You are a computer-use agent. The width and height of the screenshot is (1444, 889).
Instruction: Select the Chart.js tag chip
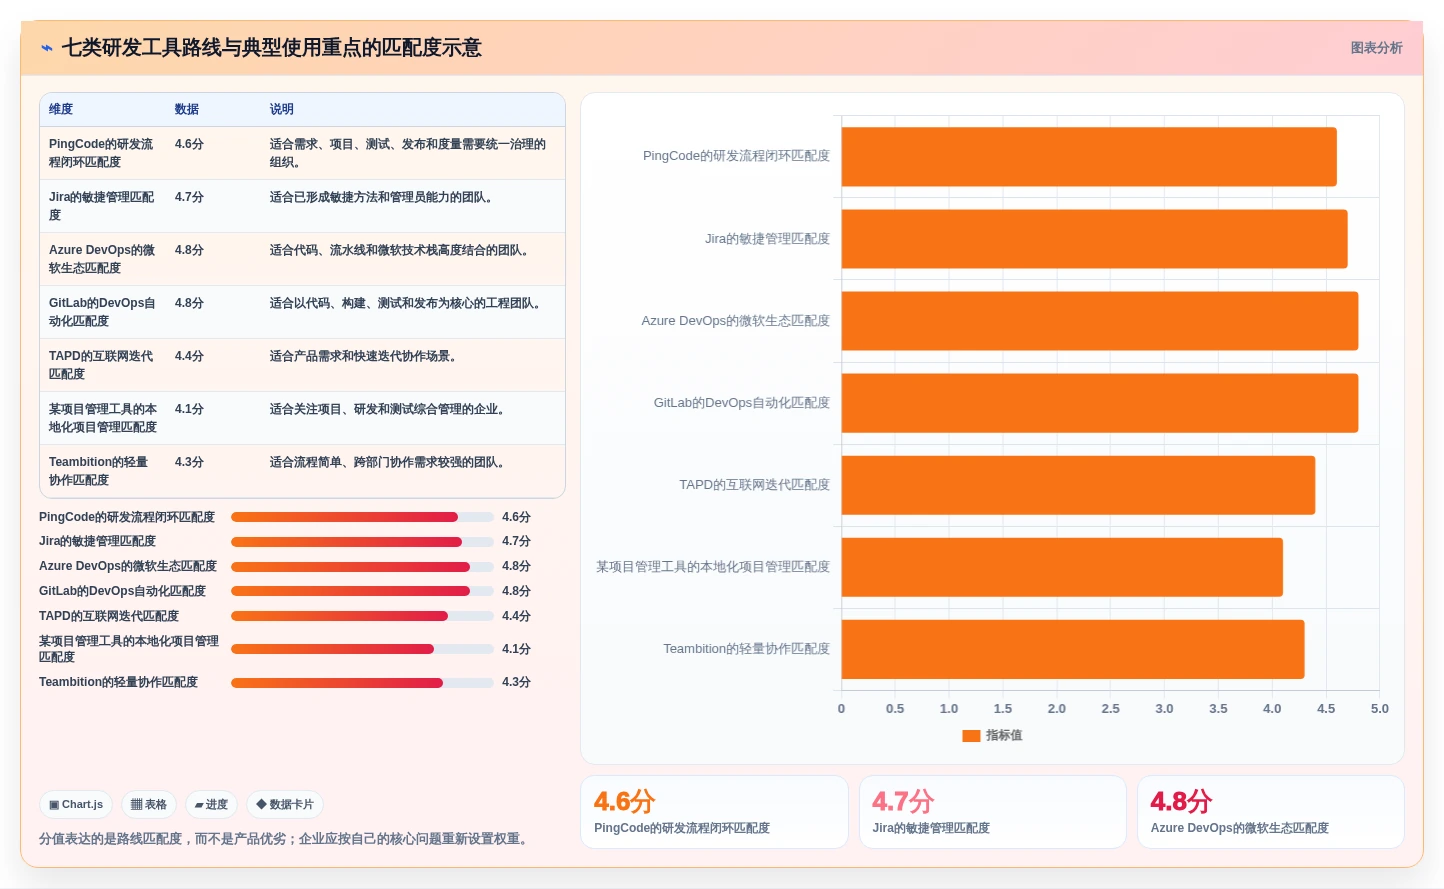[76, 804]
